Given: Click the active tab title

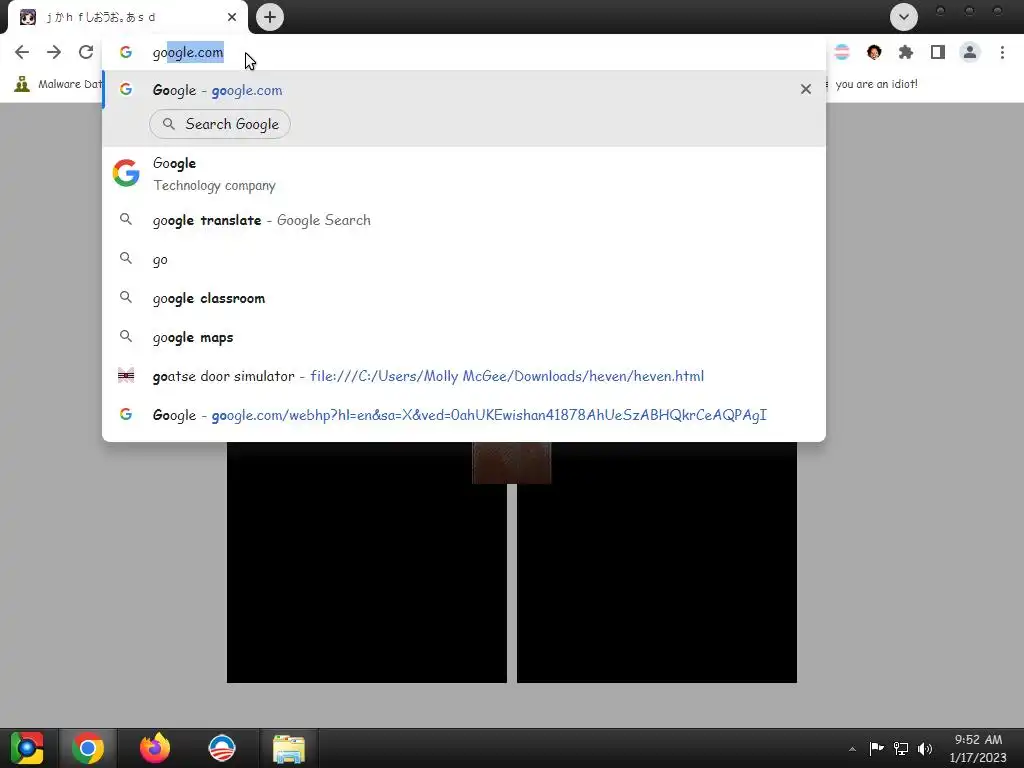Looking at the screenshot, I should pos(101,18).
